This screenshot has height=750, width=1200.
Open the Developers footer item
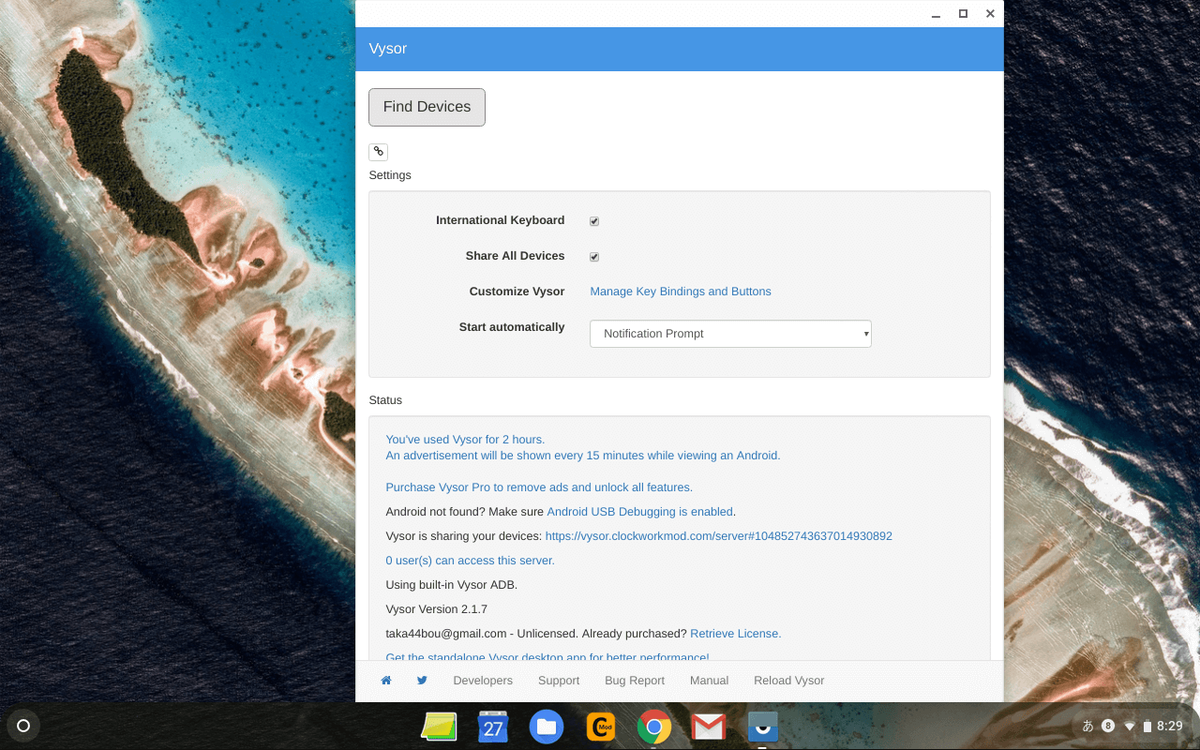[x=483, y=680]
